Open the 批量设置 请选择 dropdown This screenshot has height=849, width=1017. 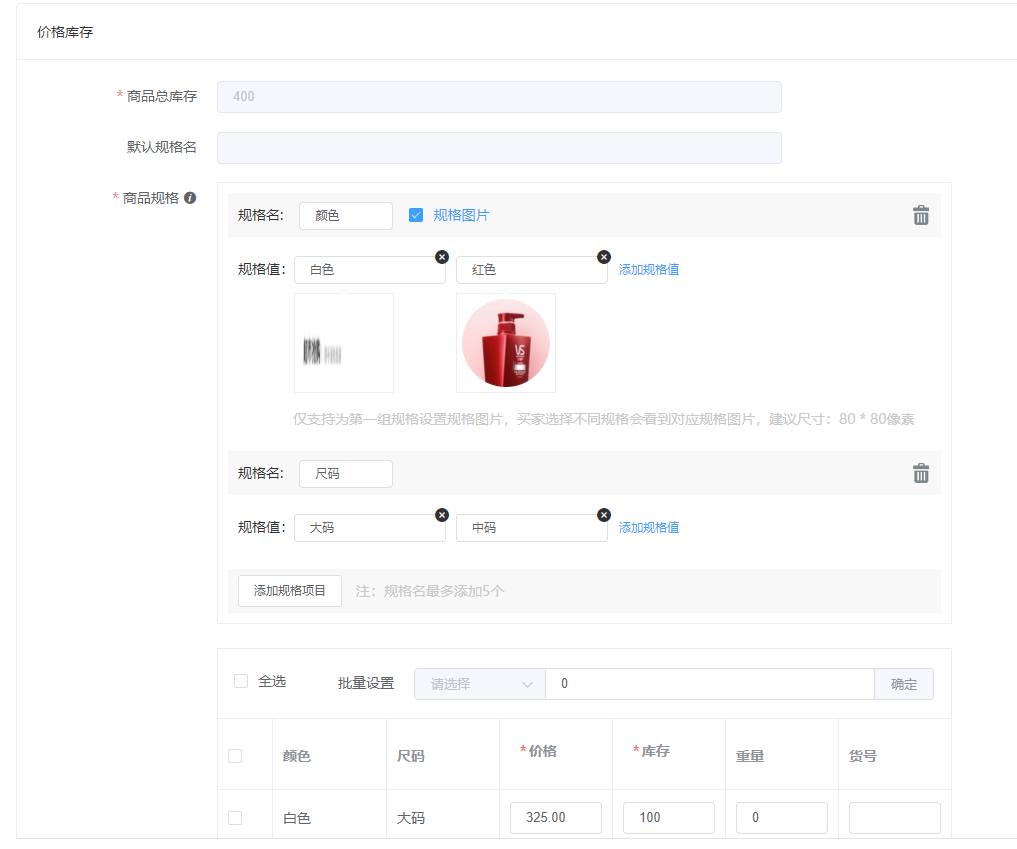pyautogui.click(x=479, y=684)
